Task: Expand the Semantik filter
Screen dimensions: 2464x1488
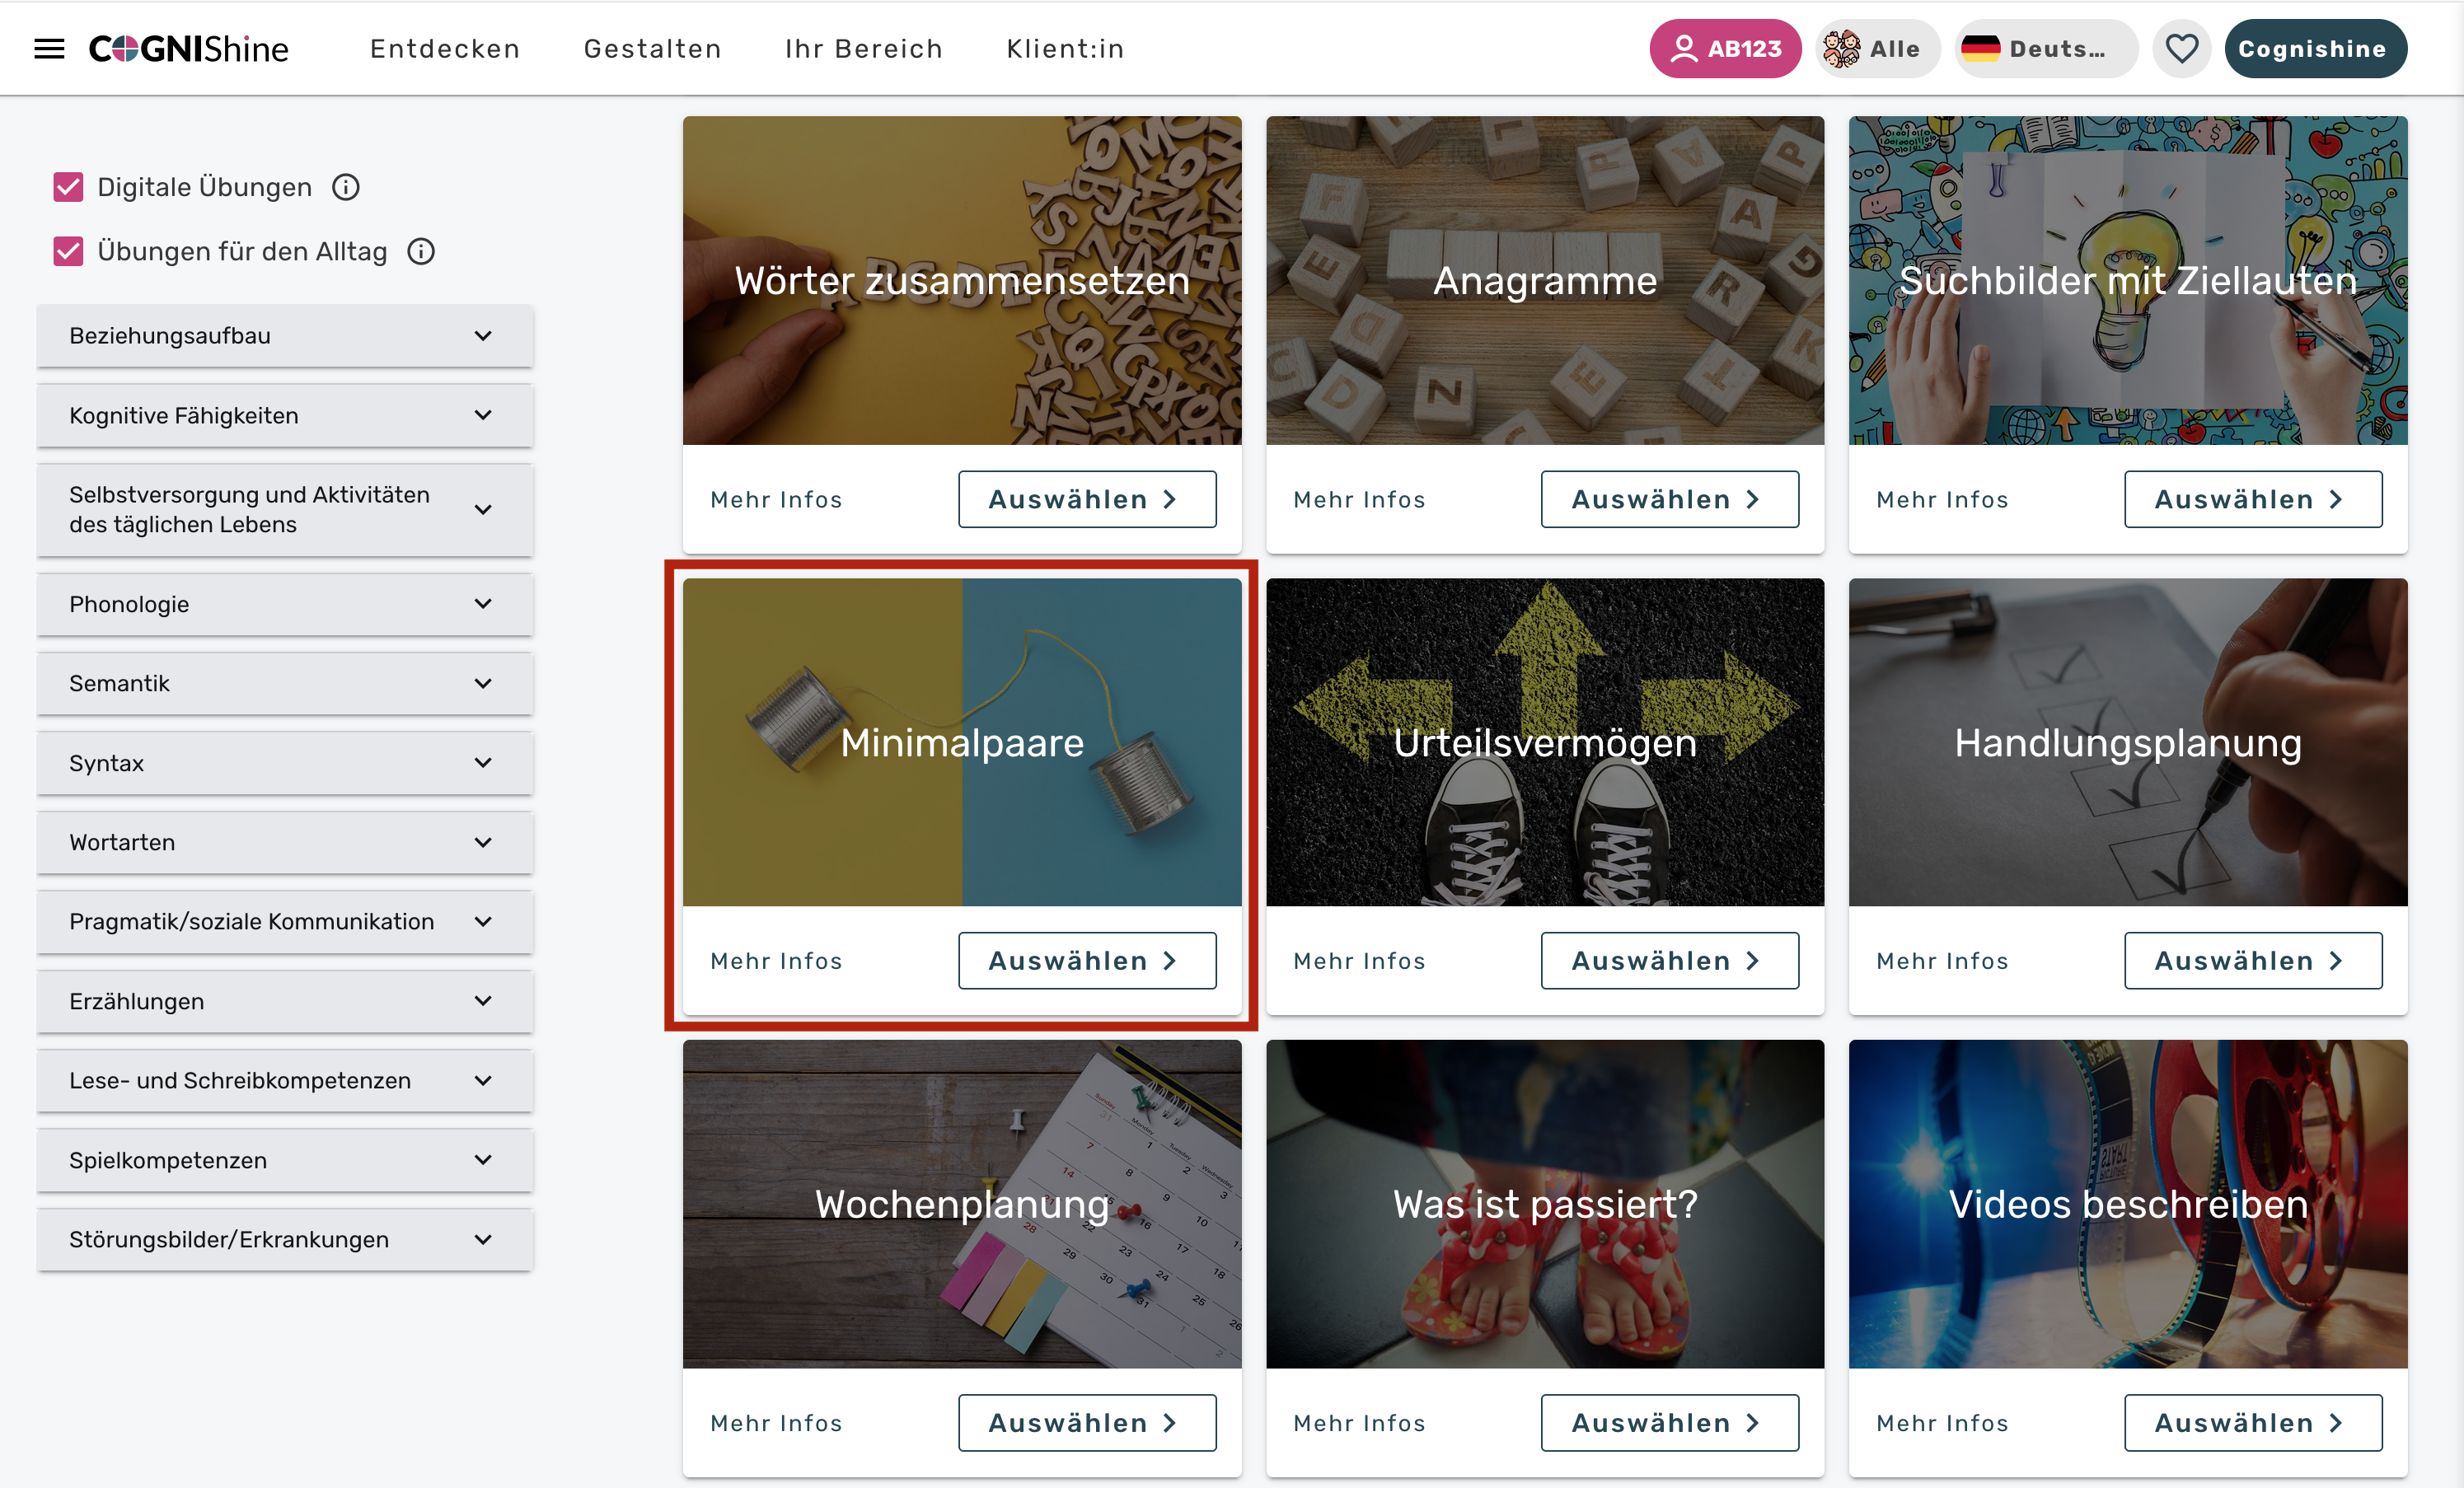Action: click(x=284, y=683)
